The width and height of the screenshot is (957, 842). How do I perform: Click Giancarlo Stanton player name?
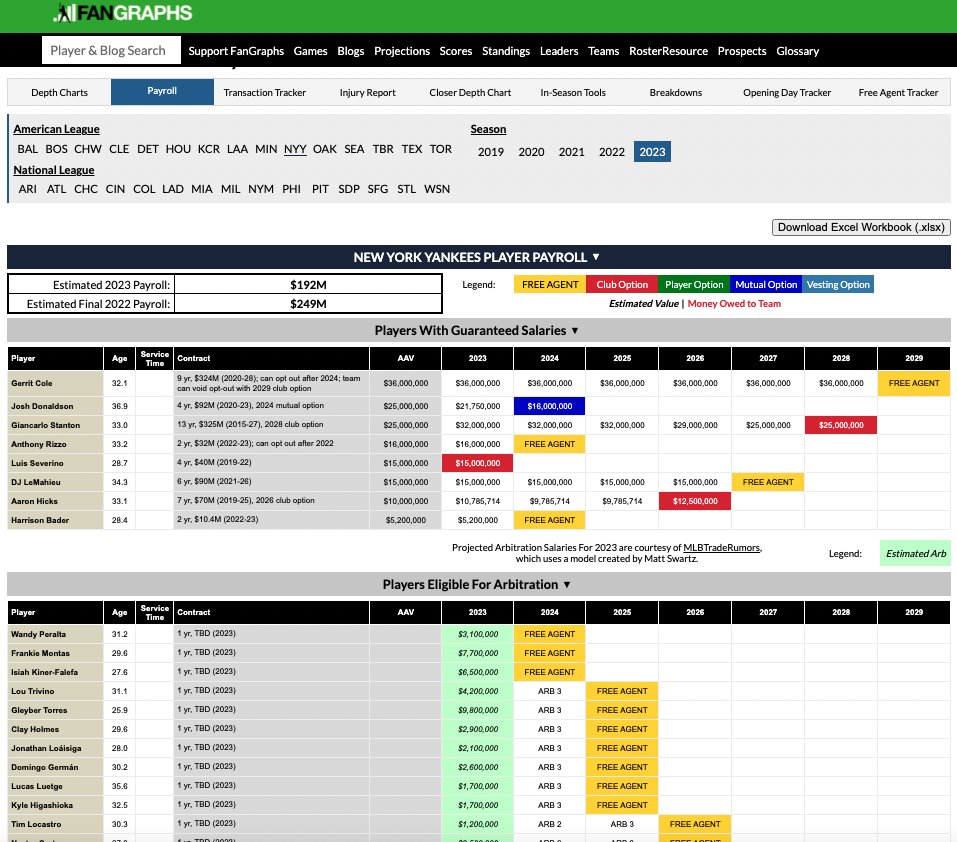tap(45, 425)
